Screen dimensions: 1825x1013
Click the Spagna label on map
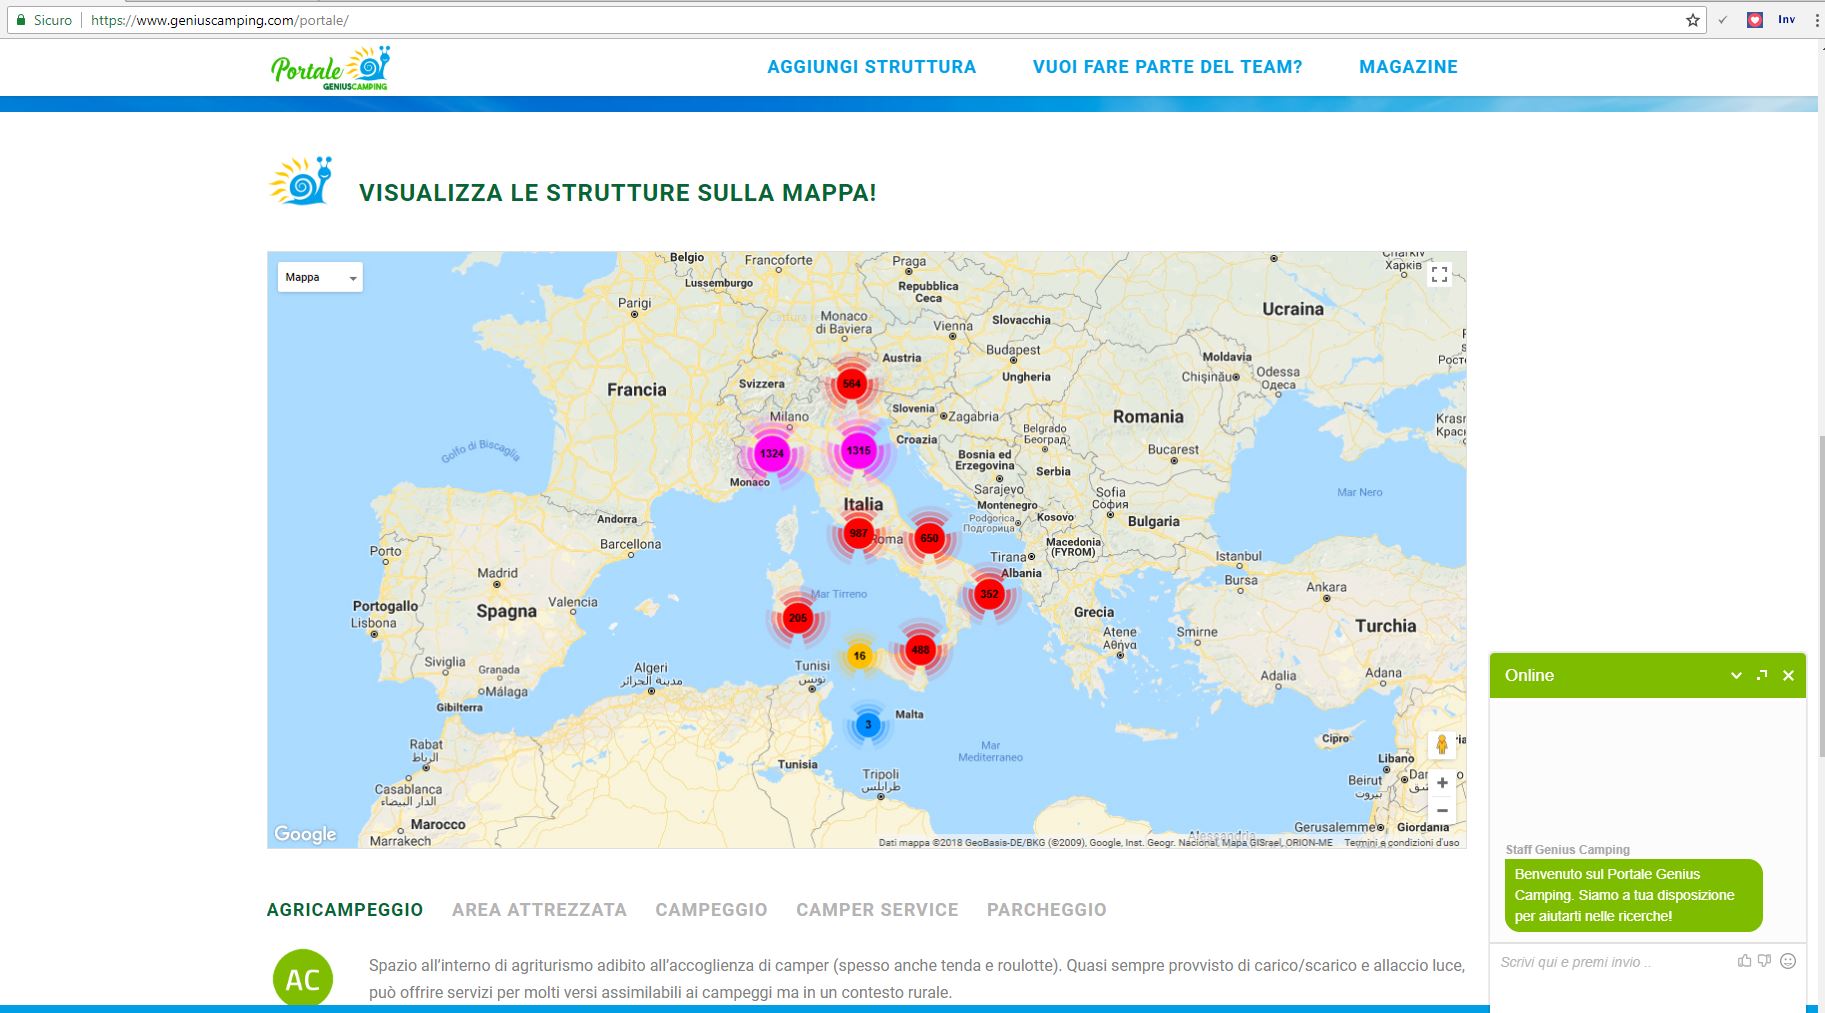pyautogui.click(x=506, y=611)
